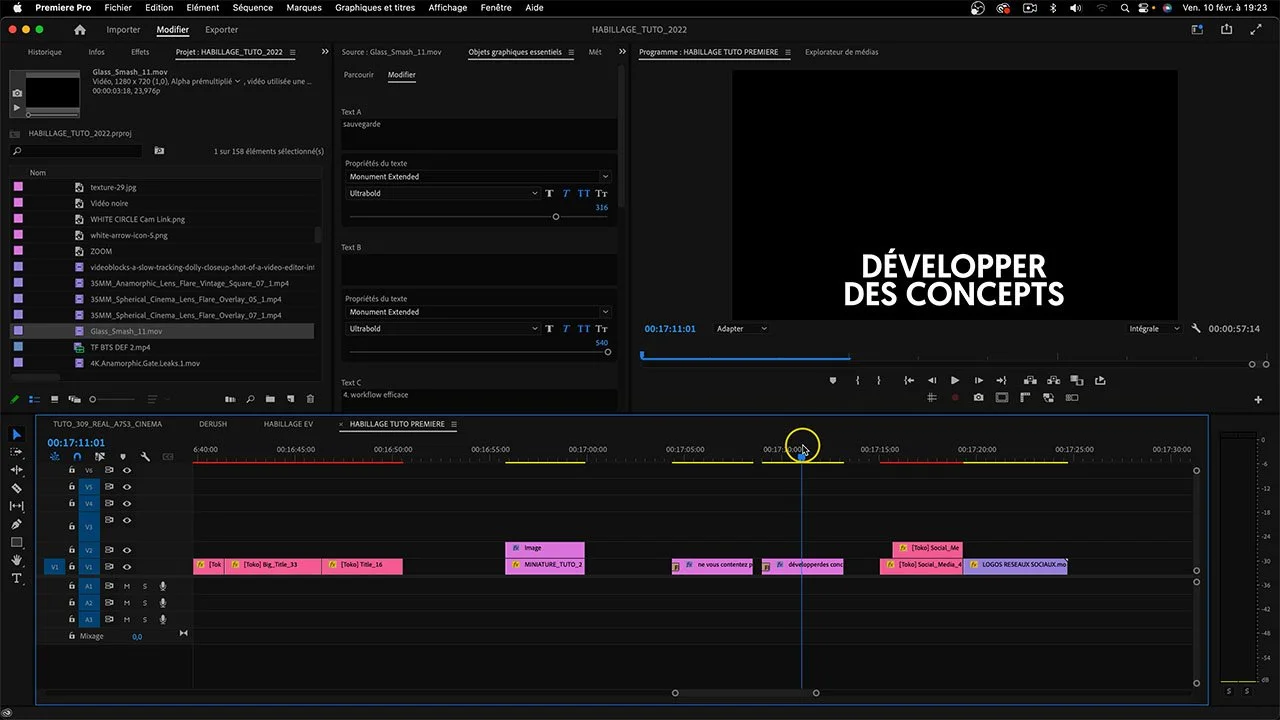The height and width of the screenshot is (720, 1280).
Task: Enable faux italic for Text A
Action: tap(566, 193)
